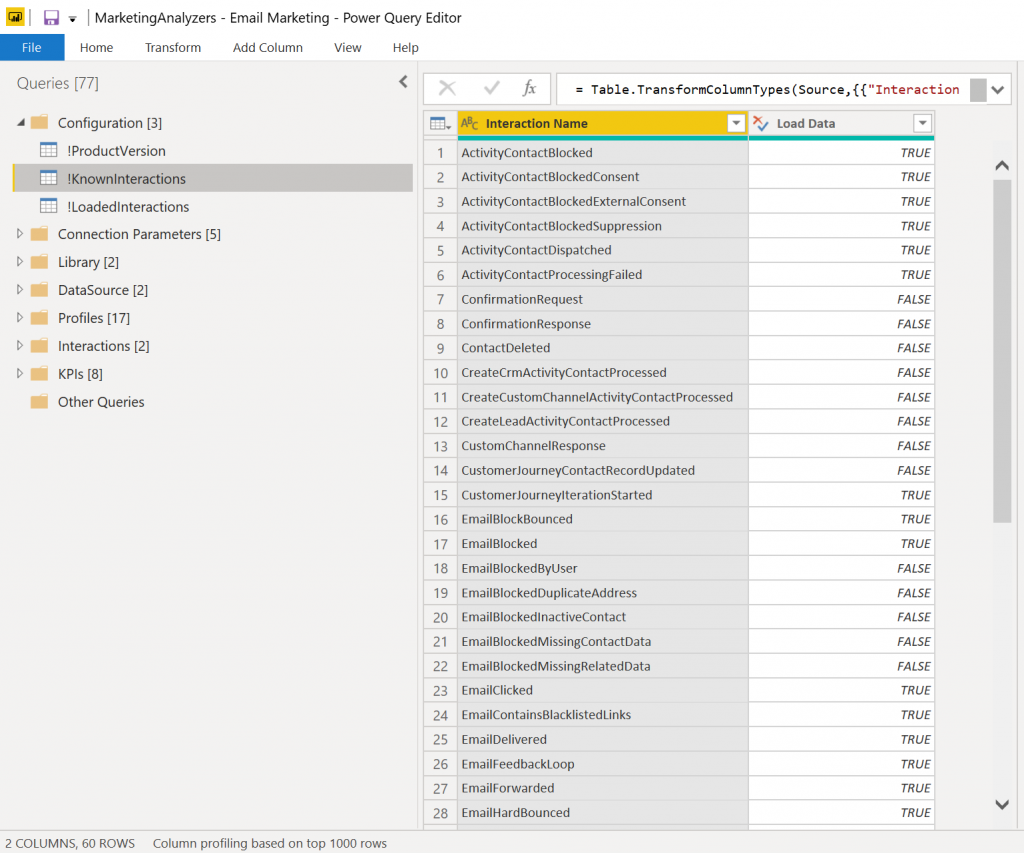1024x853 pixels.
Task: Select the Interaction Name column header
Action: tap(603, 123)
